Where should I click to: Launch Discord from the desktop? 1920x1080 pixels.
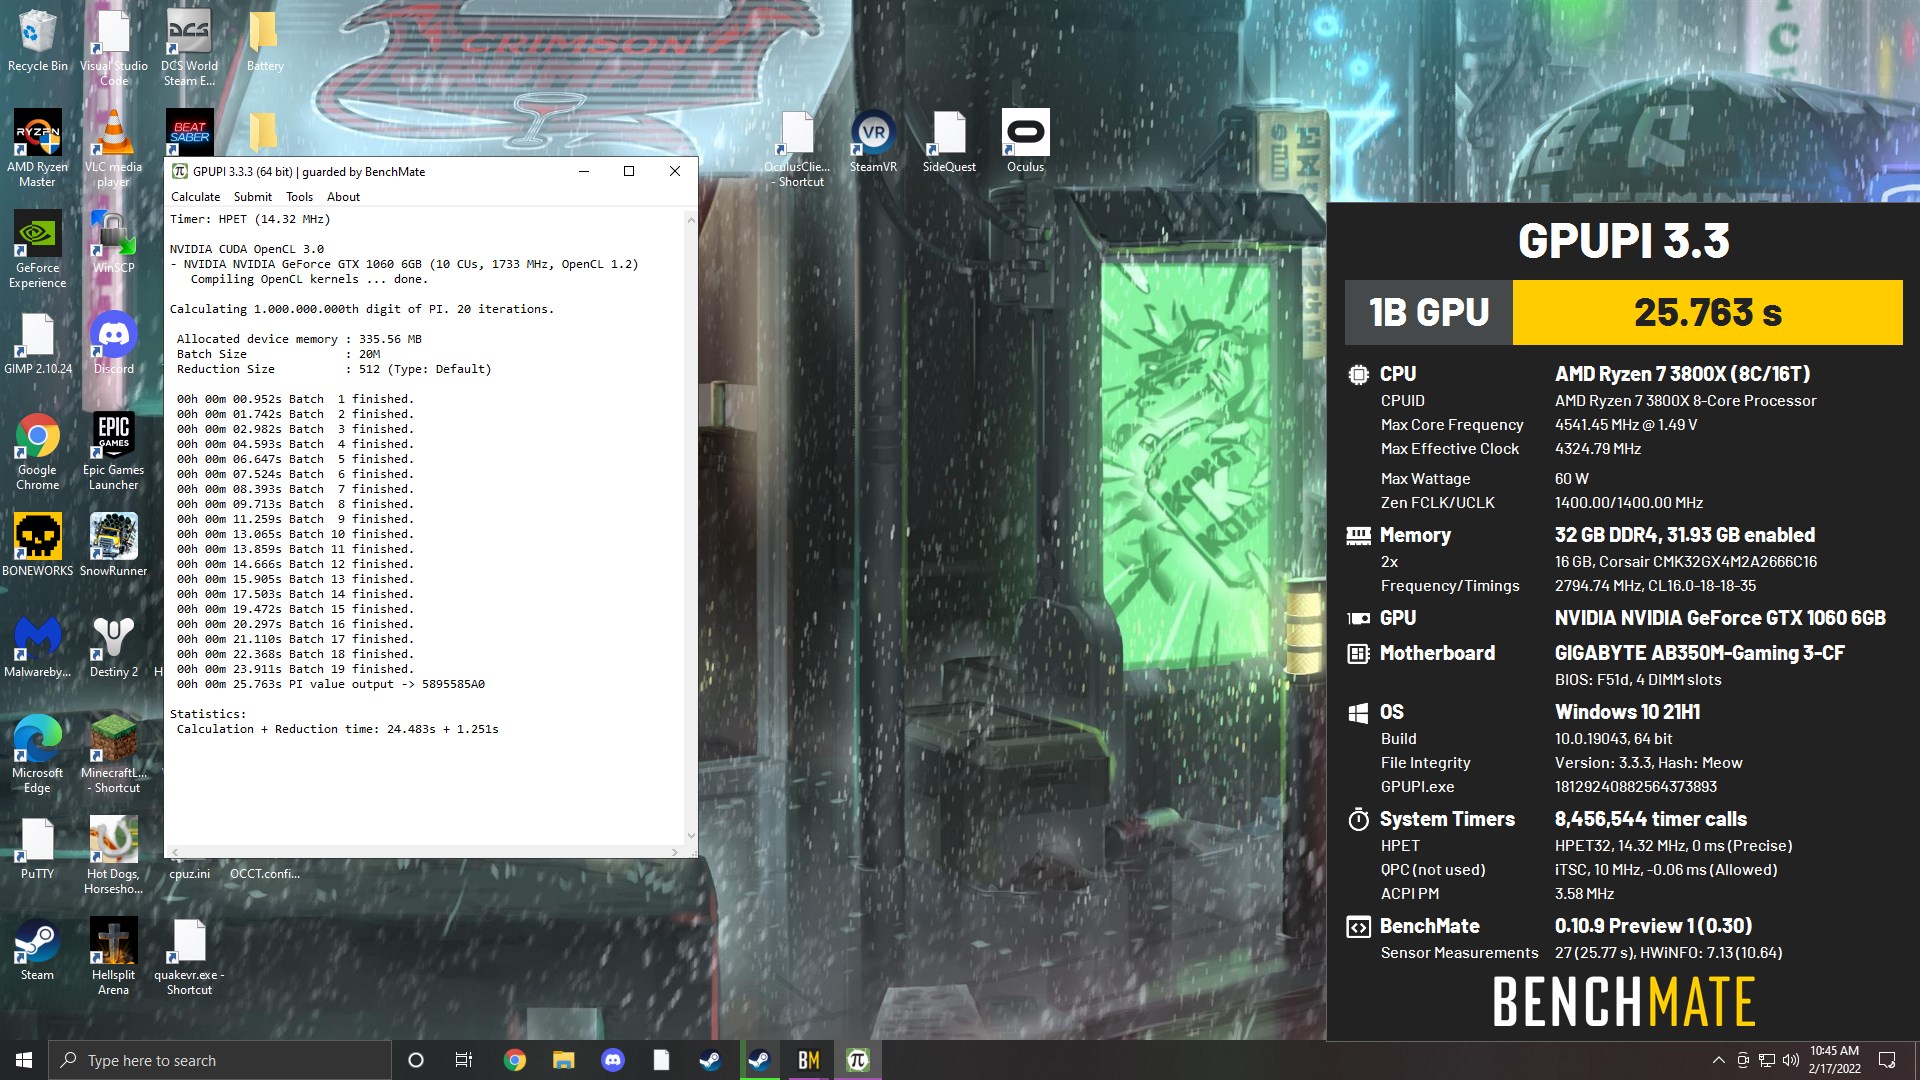pyautogui.click(x=113, y=342)
